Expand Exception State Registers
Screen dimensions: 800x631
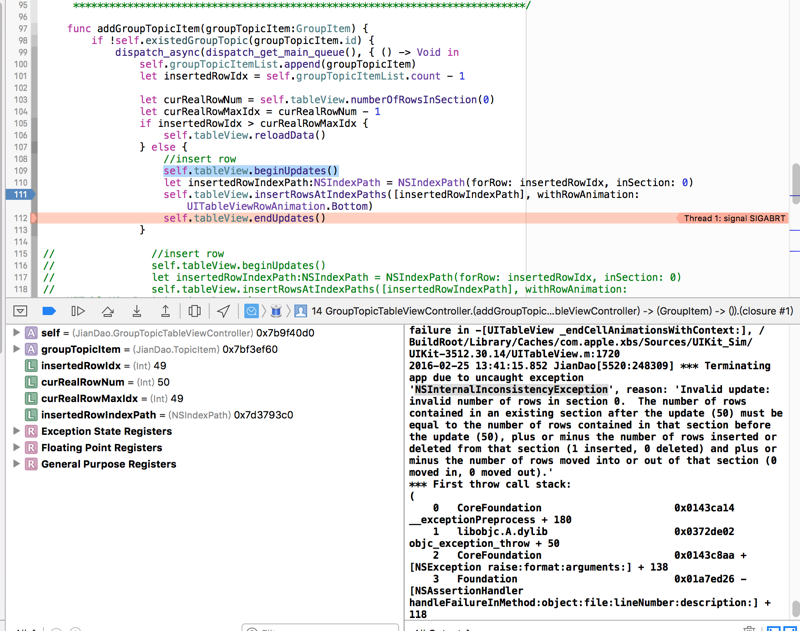tap(16, 431)
